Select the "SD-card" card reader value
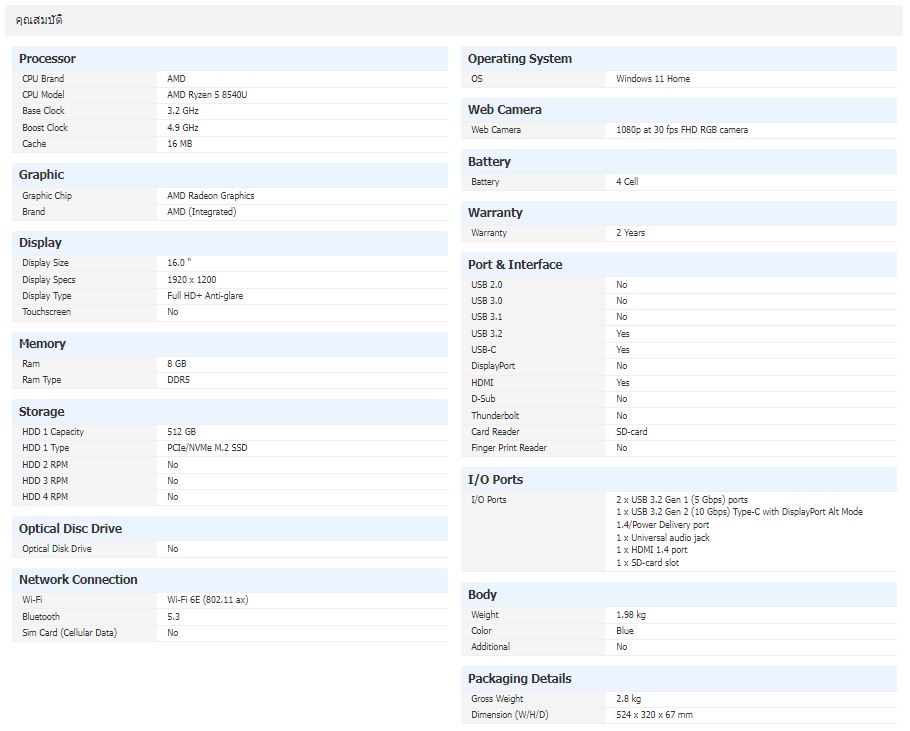This screenshot has height=731, width=910. (x=632, y=432)
